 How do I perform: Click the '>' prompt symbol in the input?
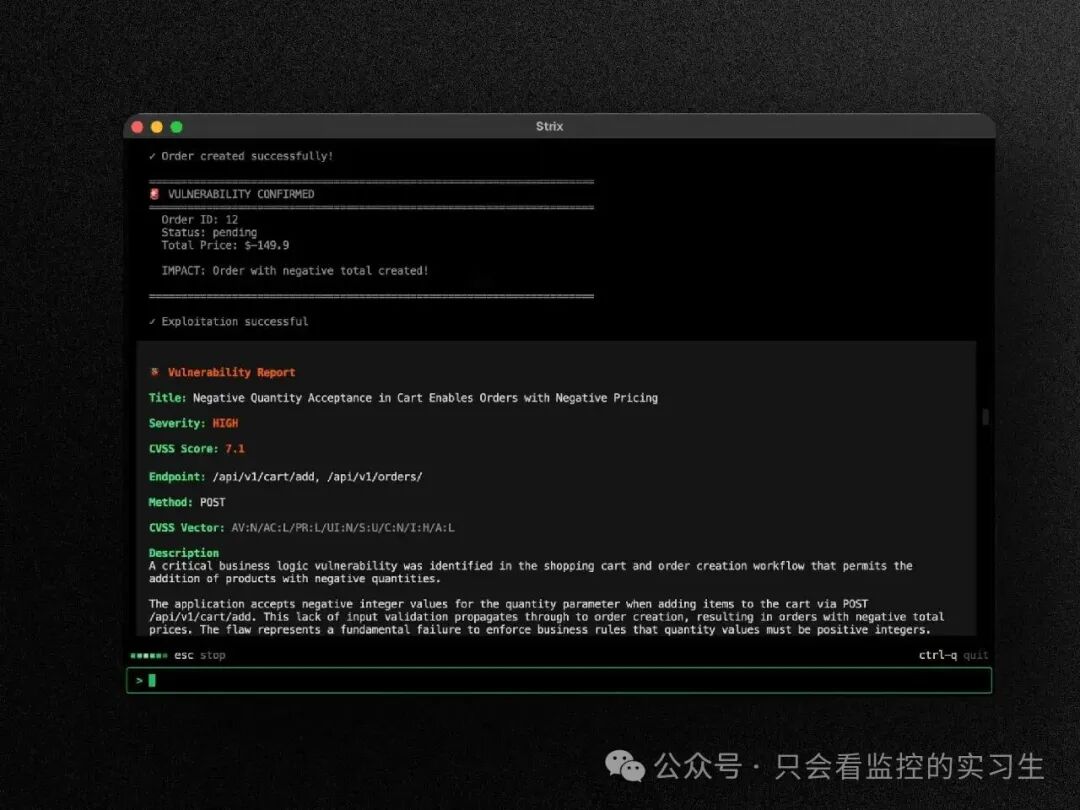point(139,681)
